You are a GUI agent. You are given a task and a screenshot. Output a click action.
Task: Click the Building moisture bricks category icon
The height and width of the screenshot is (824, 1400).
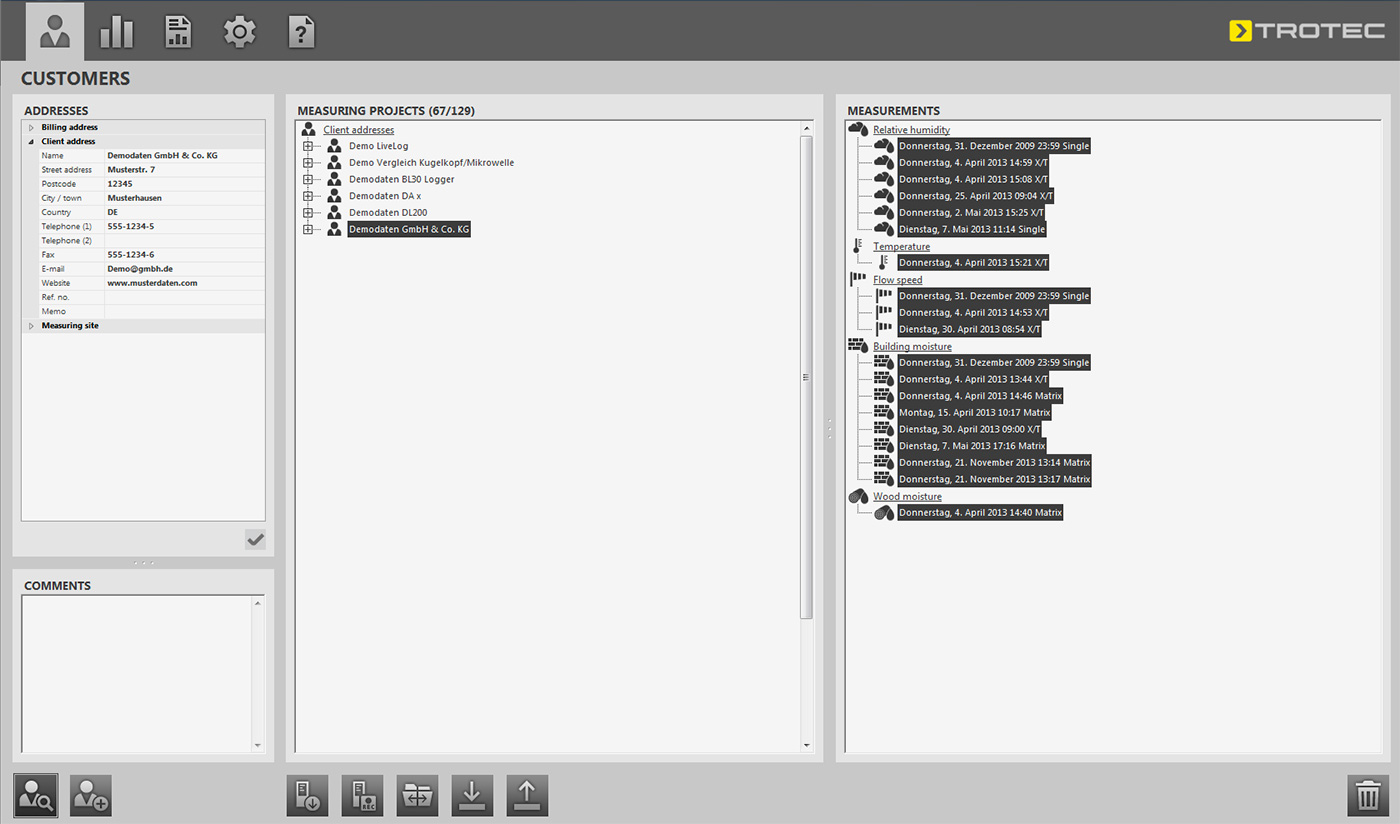(858, 346)
